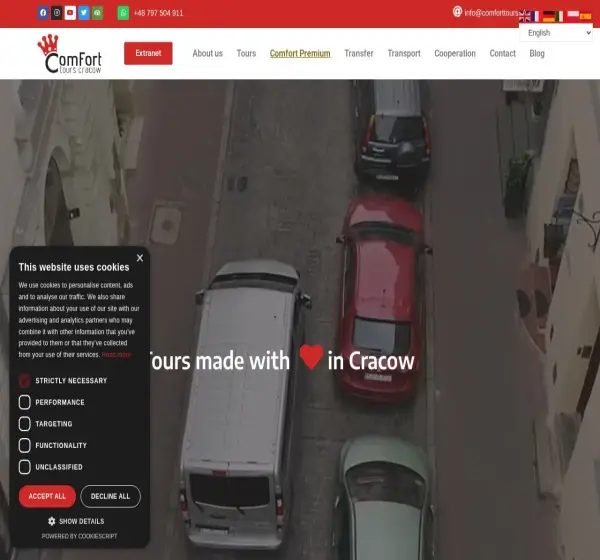Click 'in Cracow' hero text
Viewport: 600px width, 560px height.
point(371,361)
